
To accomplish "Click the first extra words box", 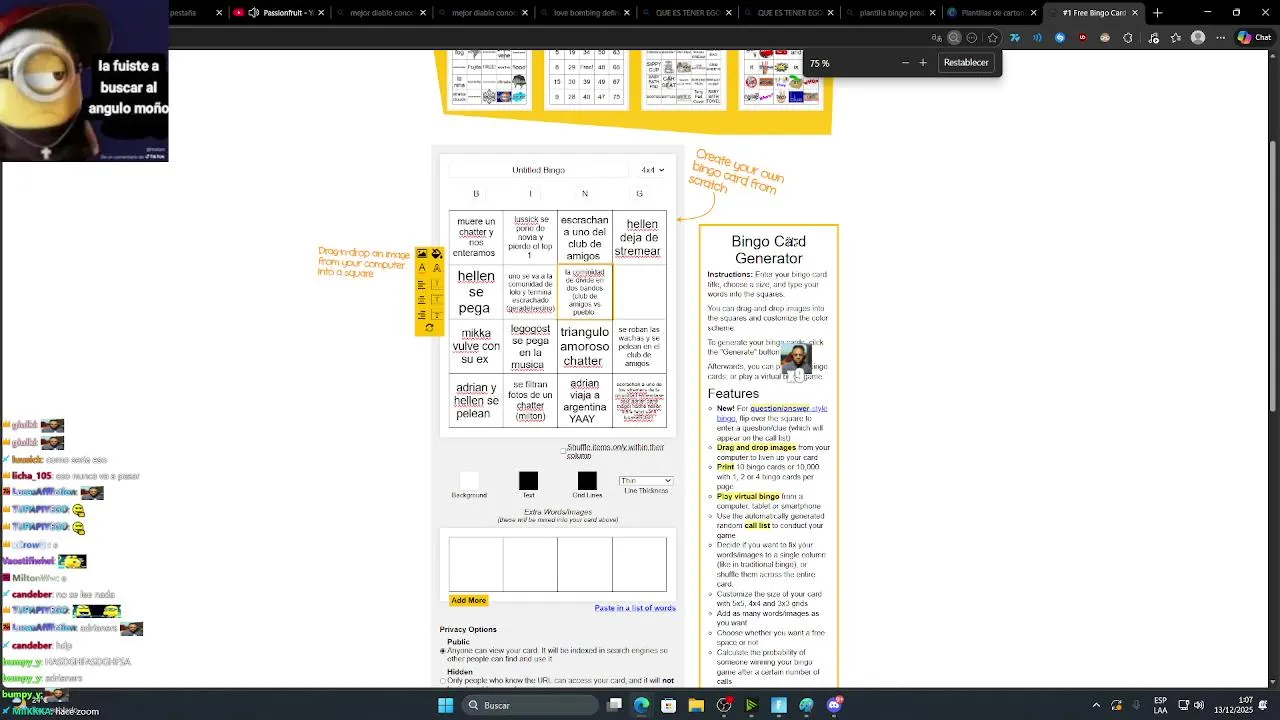I will pyautogui.click(x=476, y=564).
